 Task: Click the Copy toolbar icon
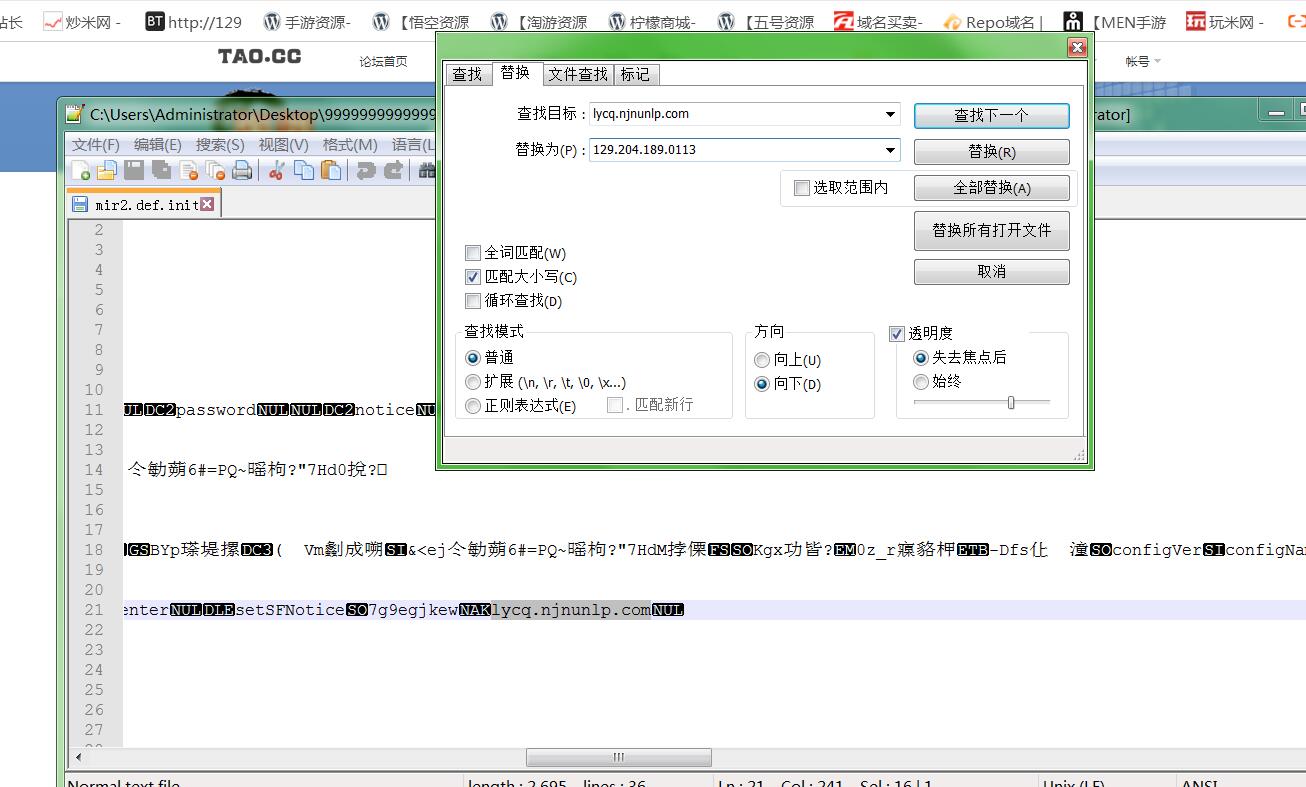point(304,171)
